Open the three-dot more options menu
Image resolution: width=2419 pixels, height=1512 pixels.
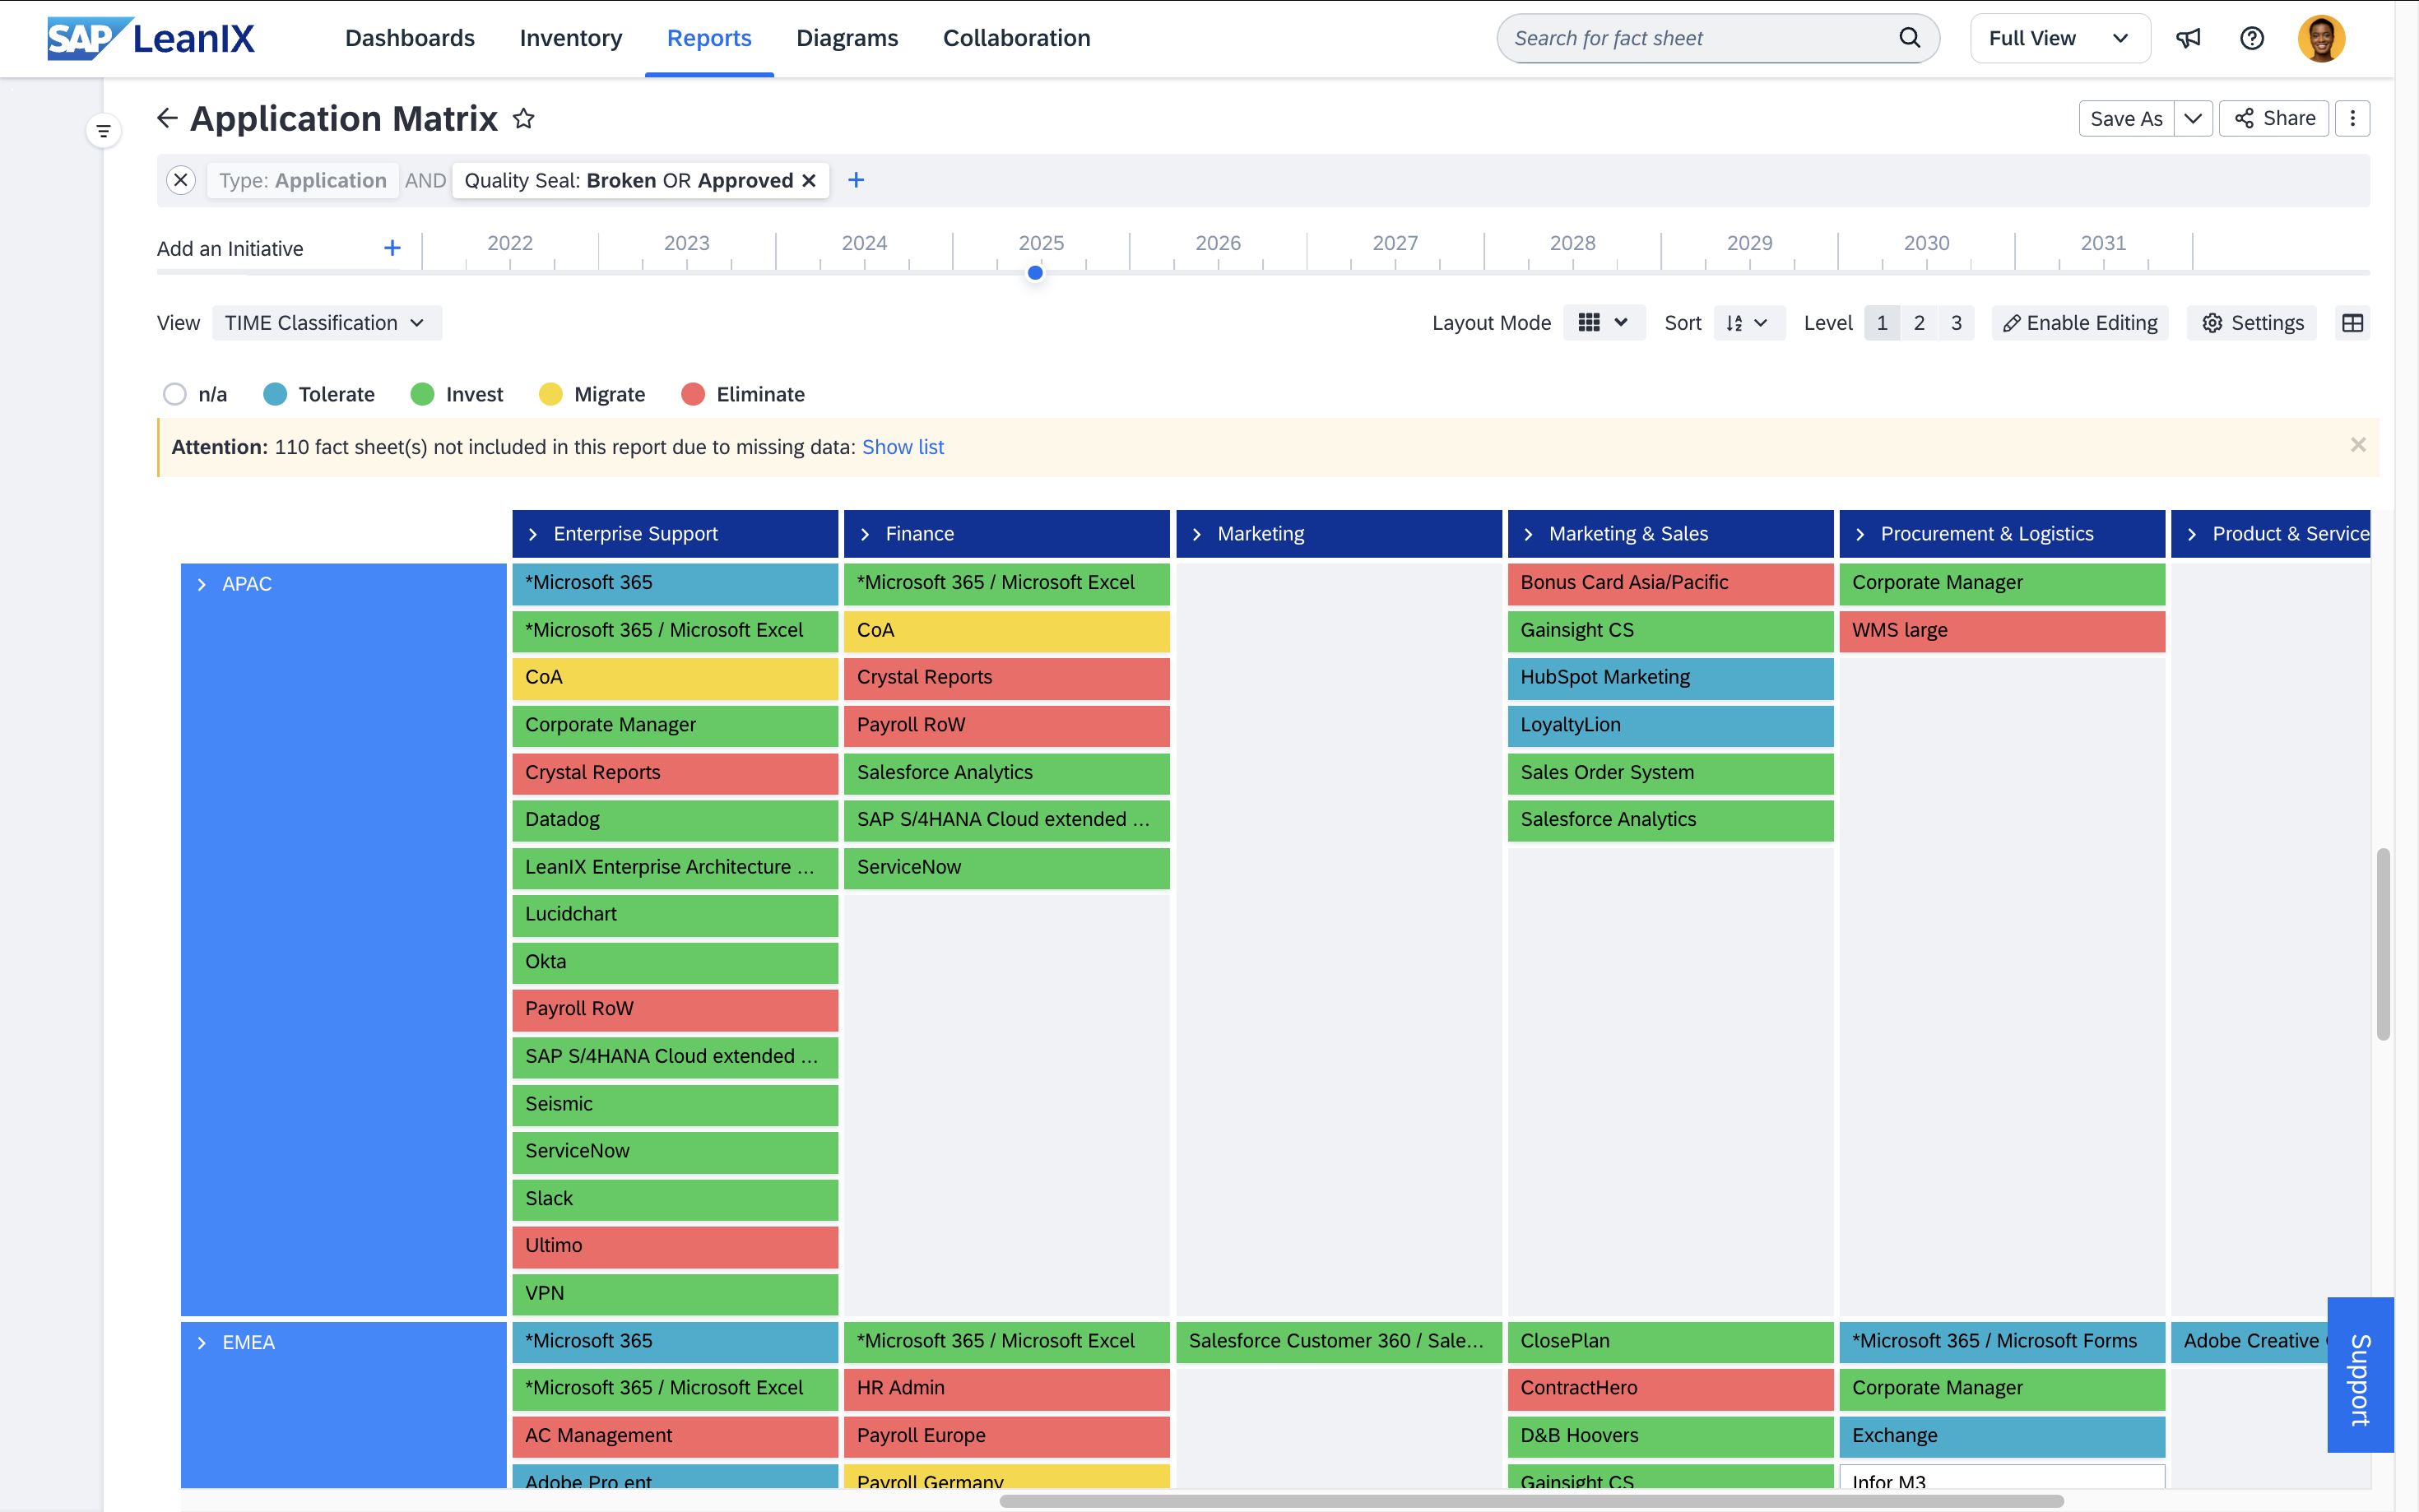tap(2352, 118)
